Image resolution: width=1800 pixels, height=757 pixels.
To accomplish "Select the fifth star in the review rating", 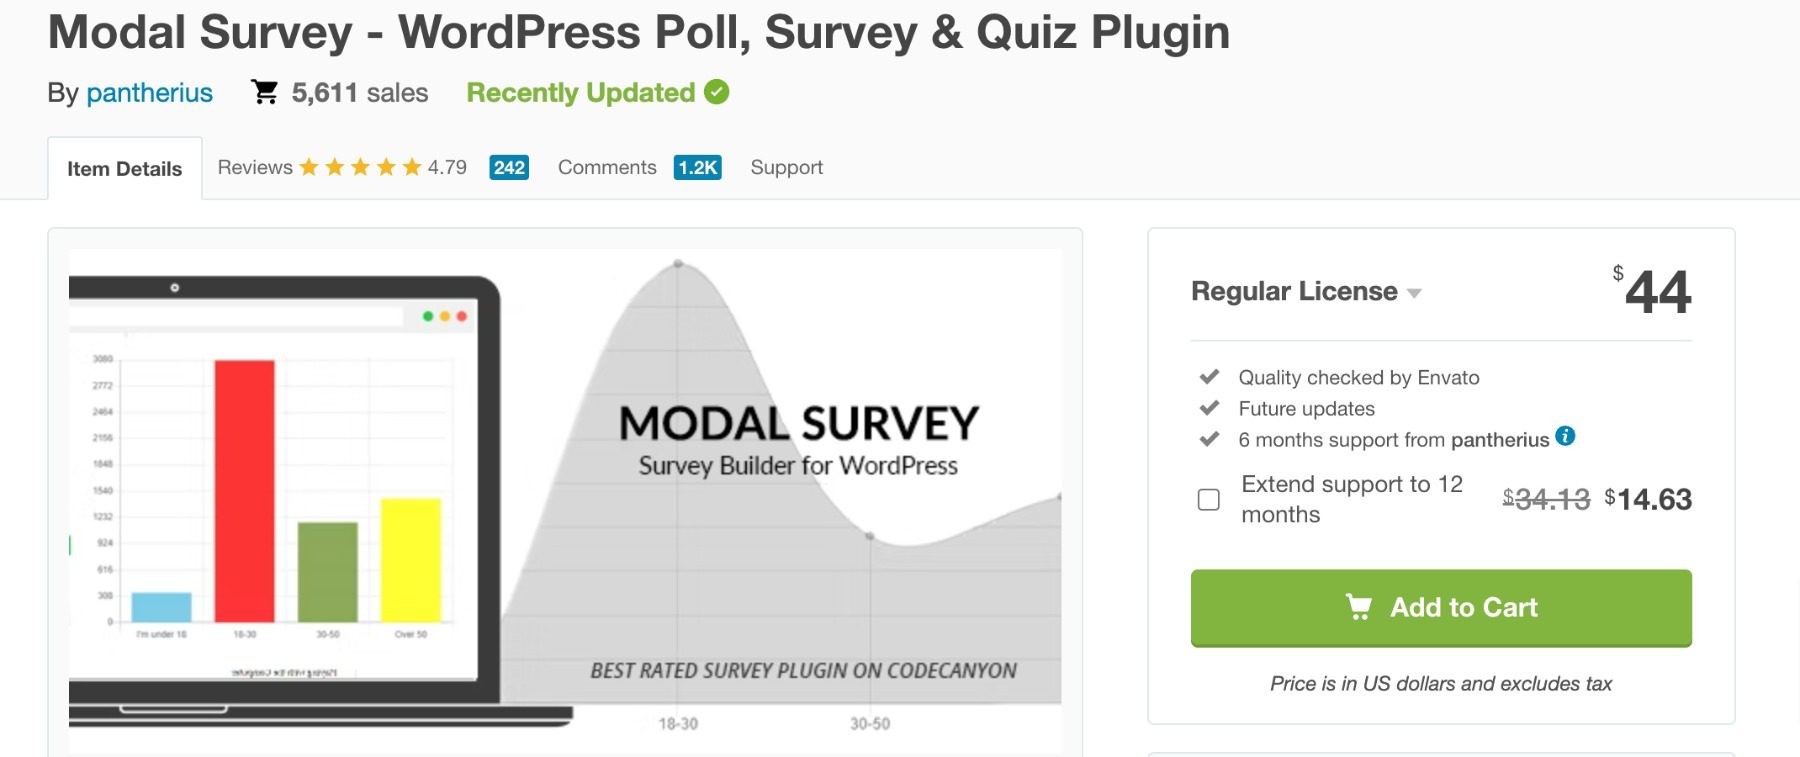I will click(410, 167).
